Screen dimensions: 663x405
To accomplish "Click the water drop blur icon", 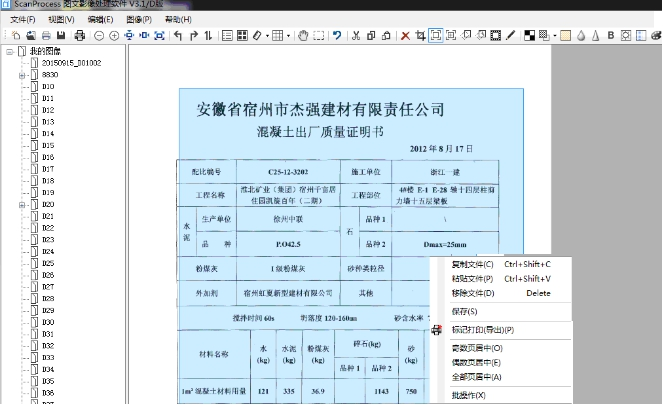I will pos(581,36).
